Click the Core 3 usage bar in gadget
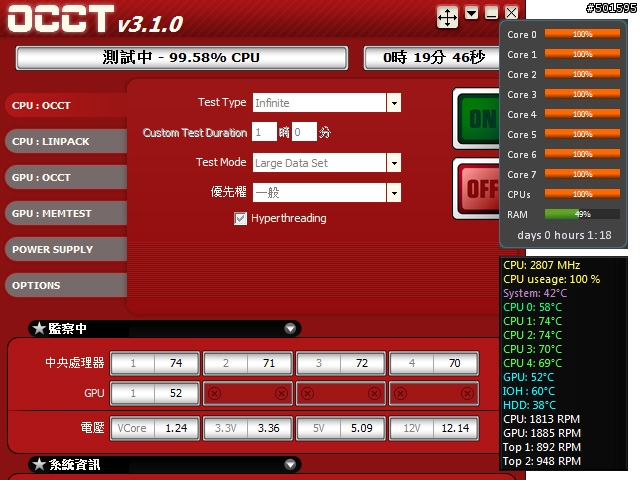The width and height of the screenshot is (640, 480). (x=582, y=94)
